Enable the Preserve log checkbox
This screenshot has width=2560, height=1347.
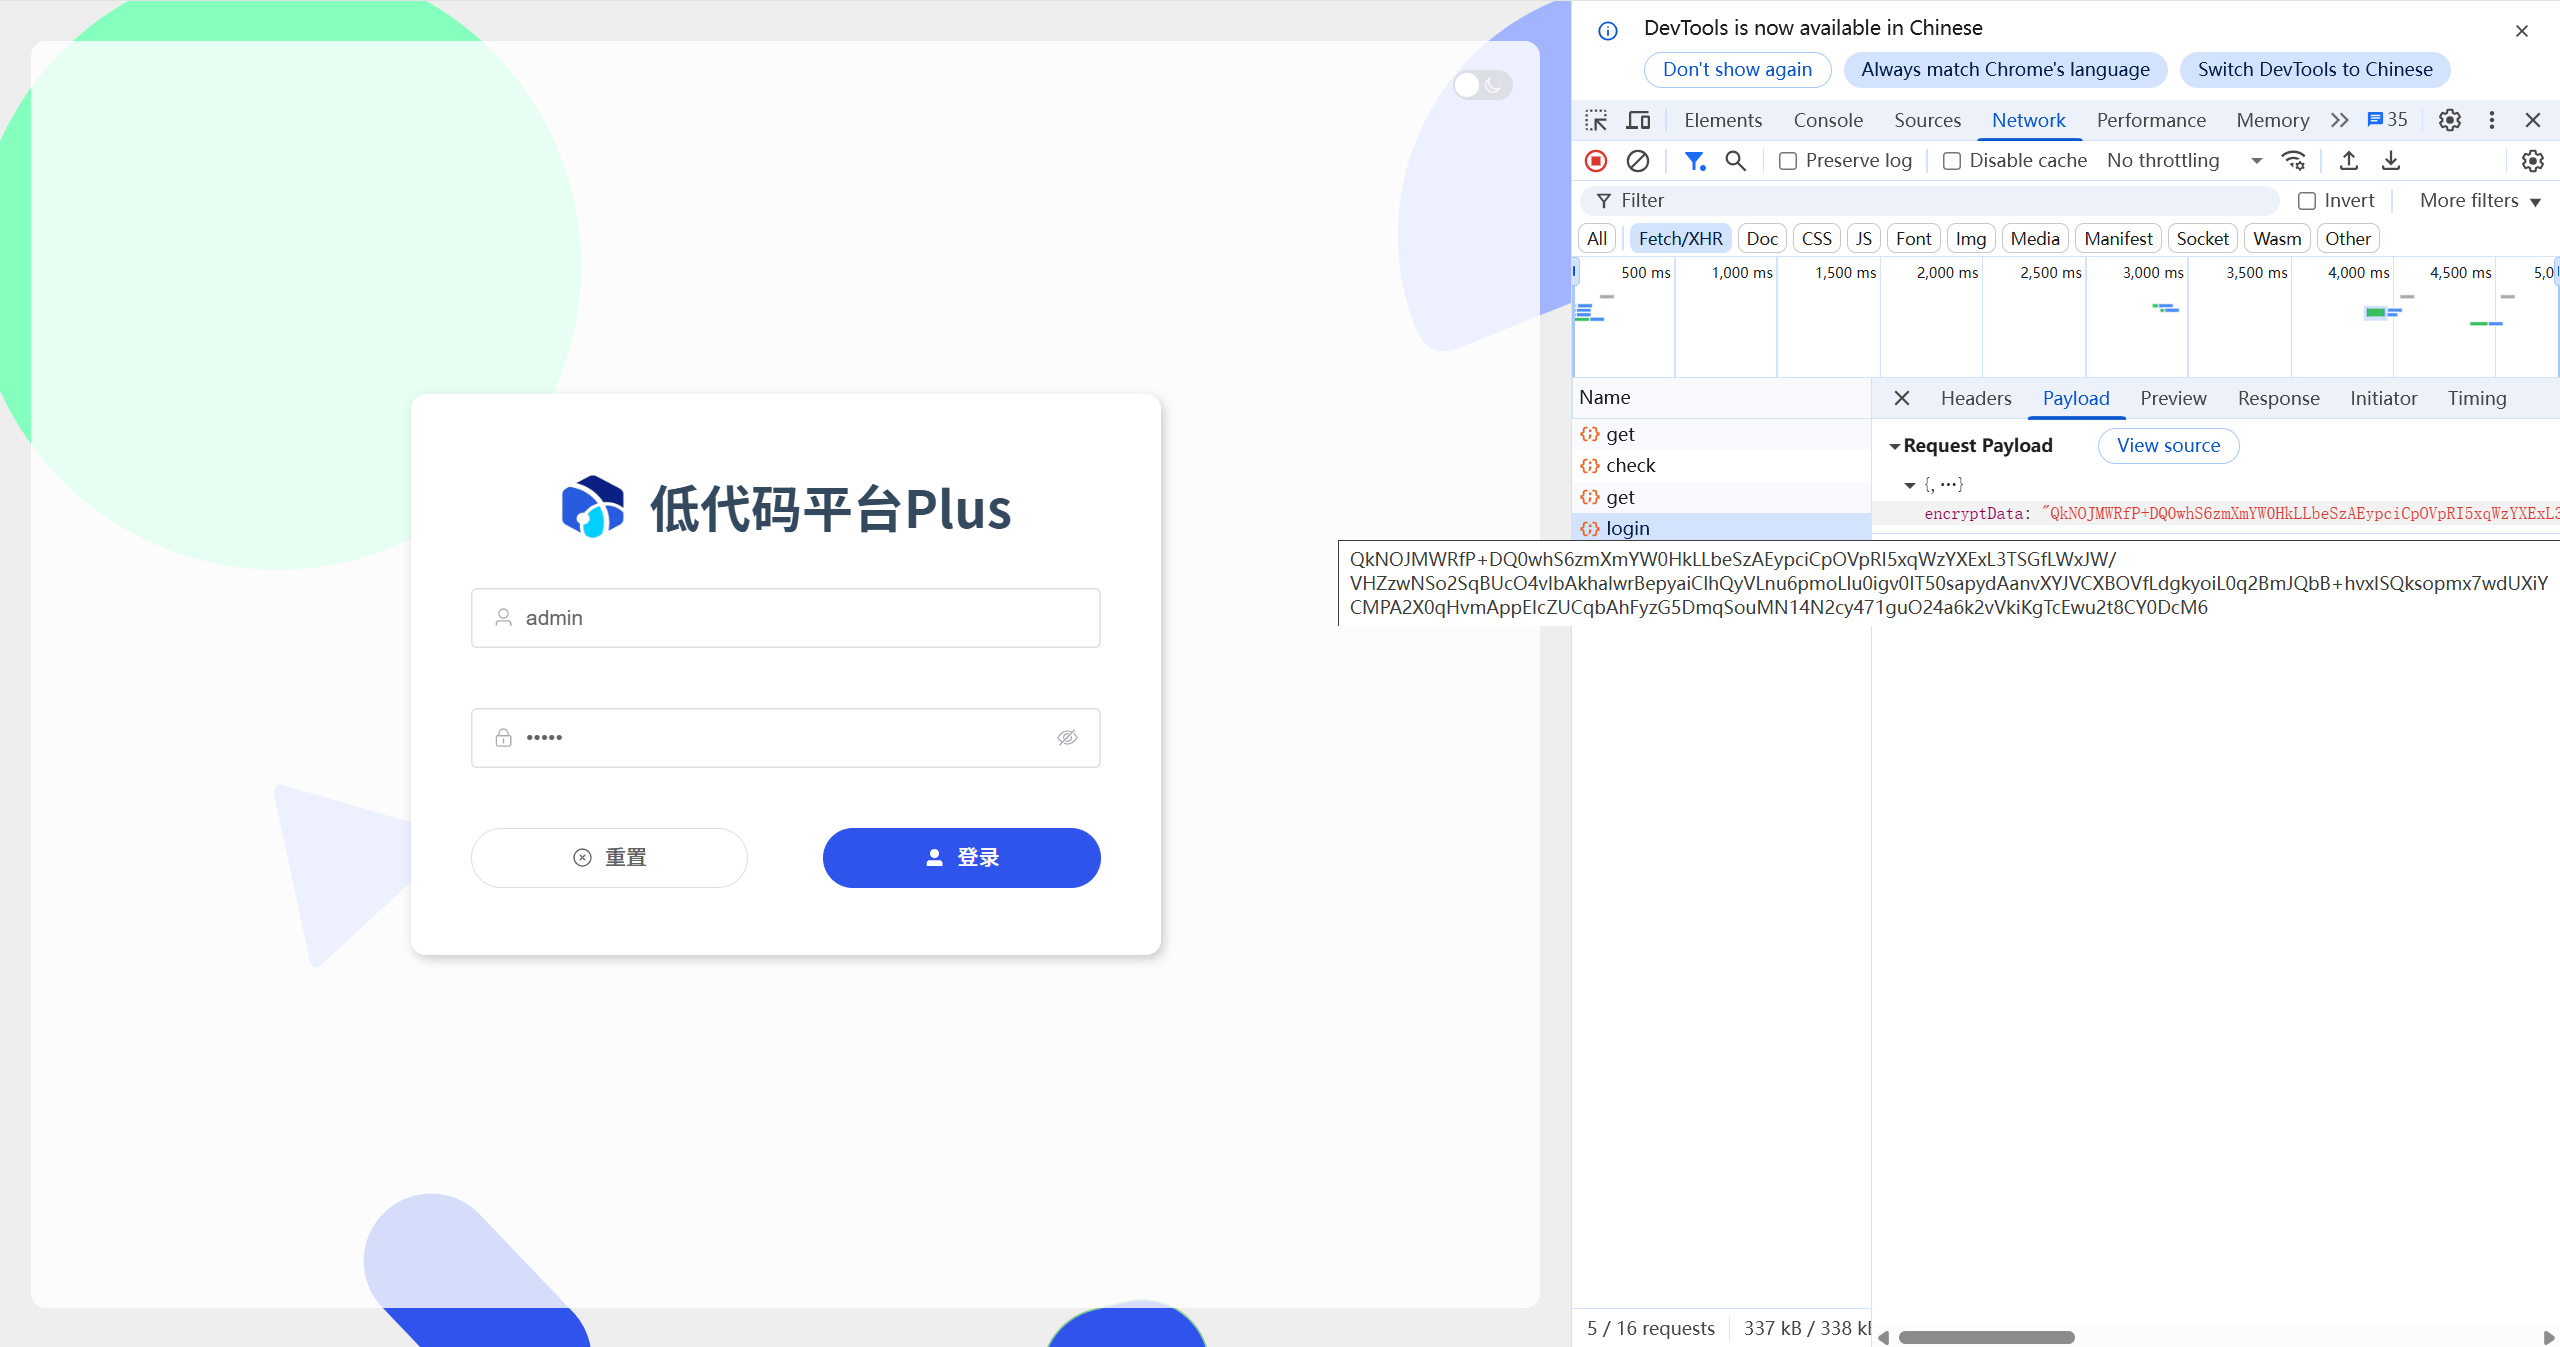[1788, 161]
